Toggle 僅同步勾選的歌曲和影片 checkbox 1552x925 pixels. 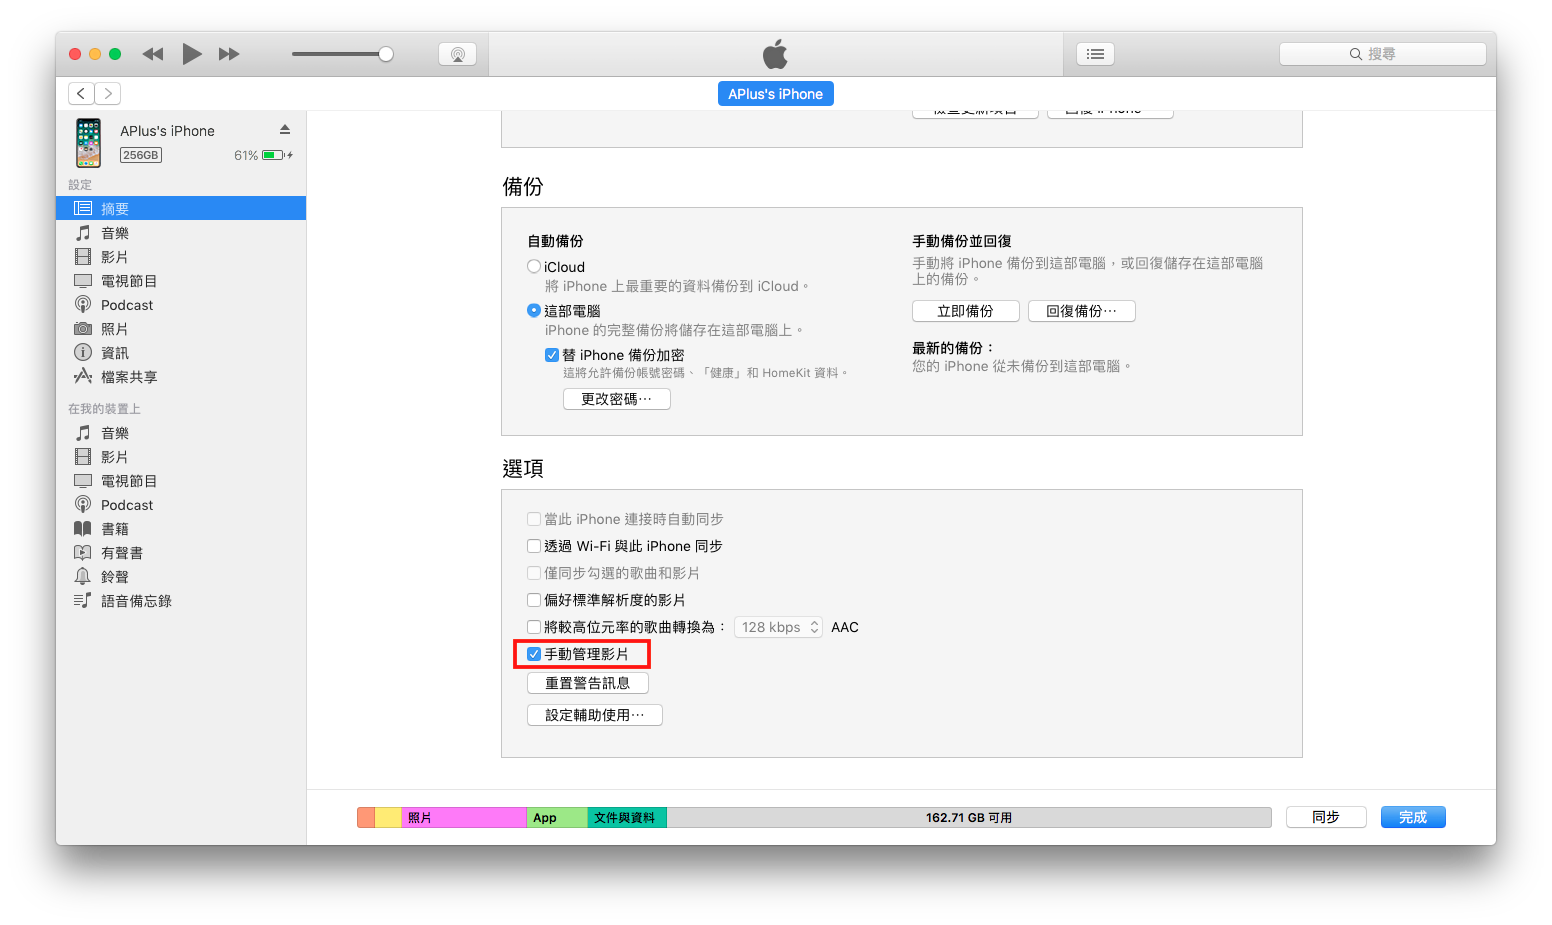(x=534, y=573)
